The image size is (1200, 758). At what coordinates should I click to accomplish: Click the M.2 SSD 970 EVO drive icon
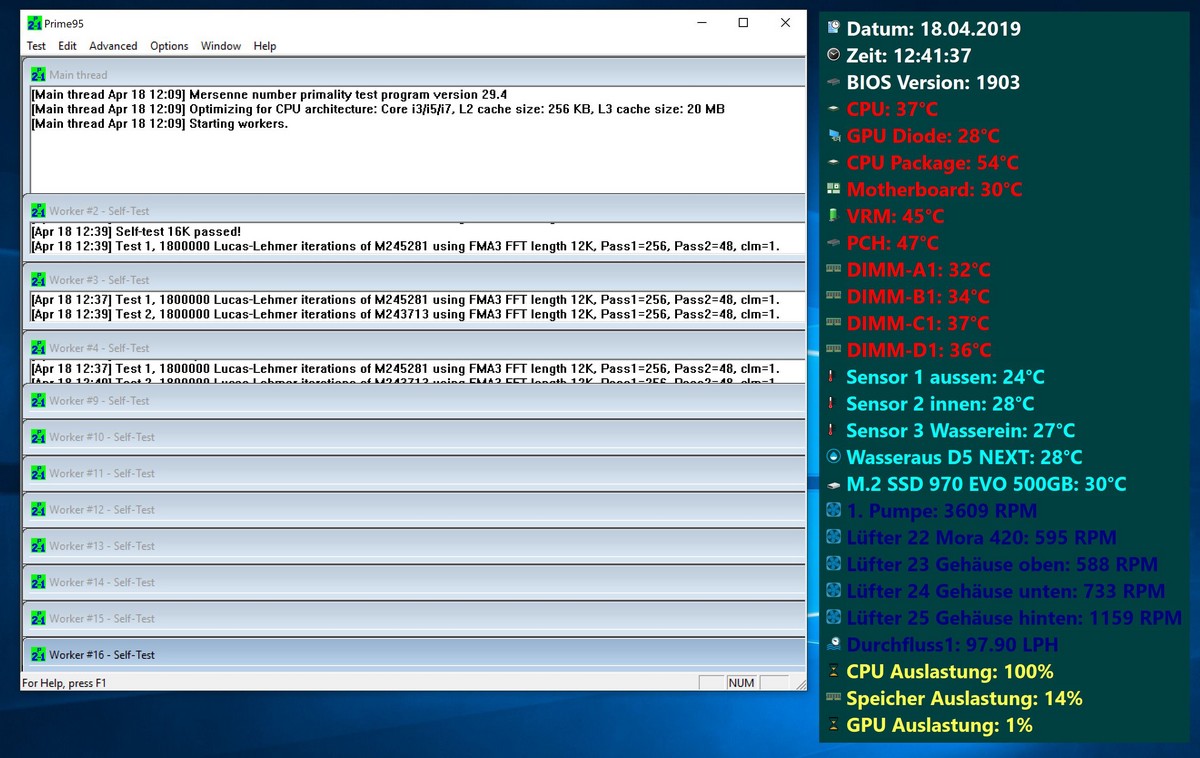pyautogui.click(x=834, y=484)
